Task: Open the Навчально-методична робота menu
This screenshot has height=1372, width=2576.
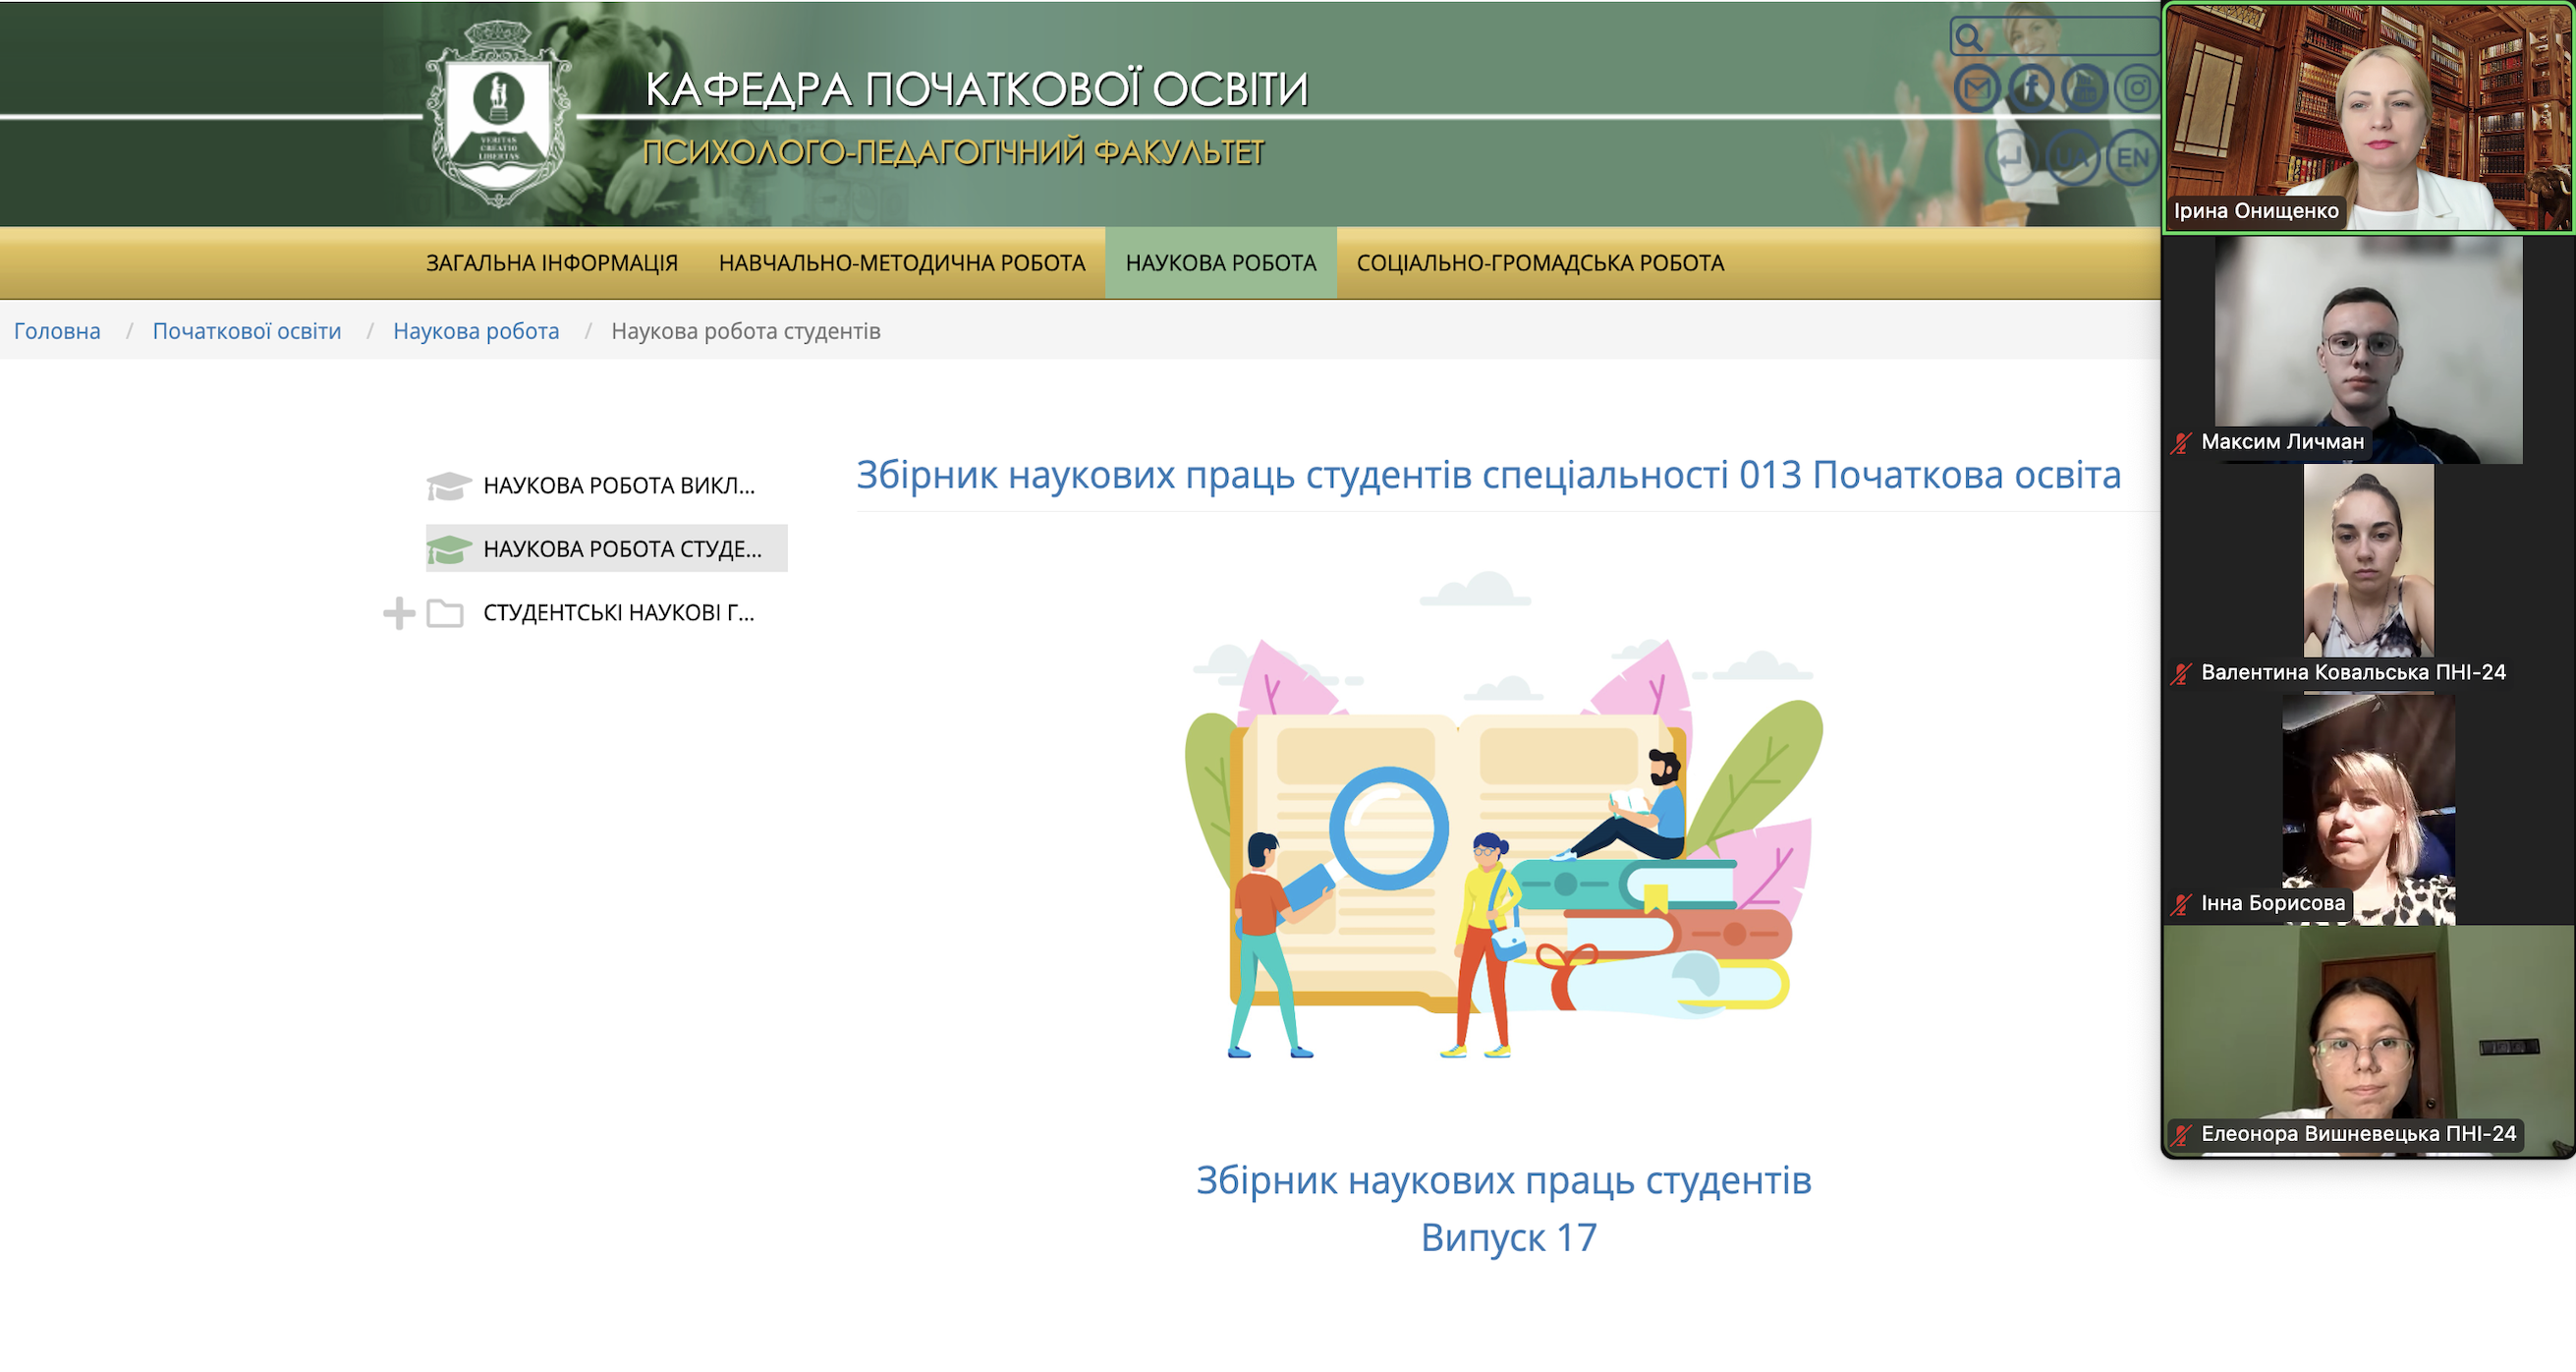Action: click(x=901, y=263)
